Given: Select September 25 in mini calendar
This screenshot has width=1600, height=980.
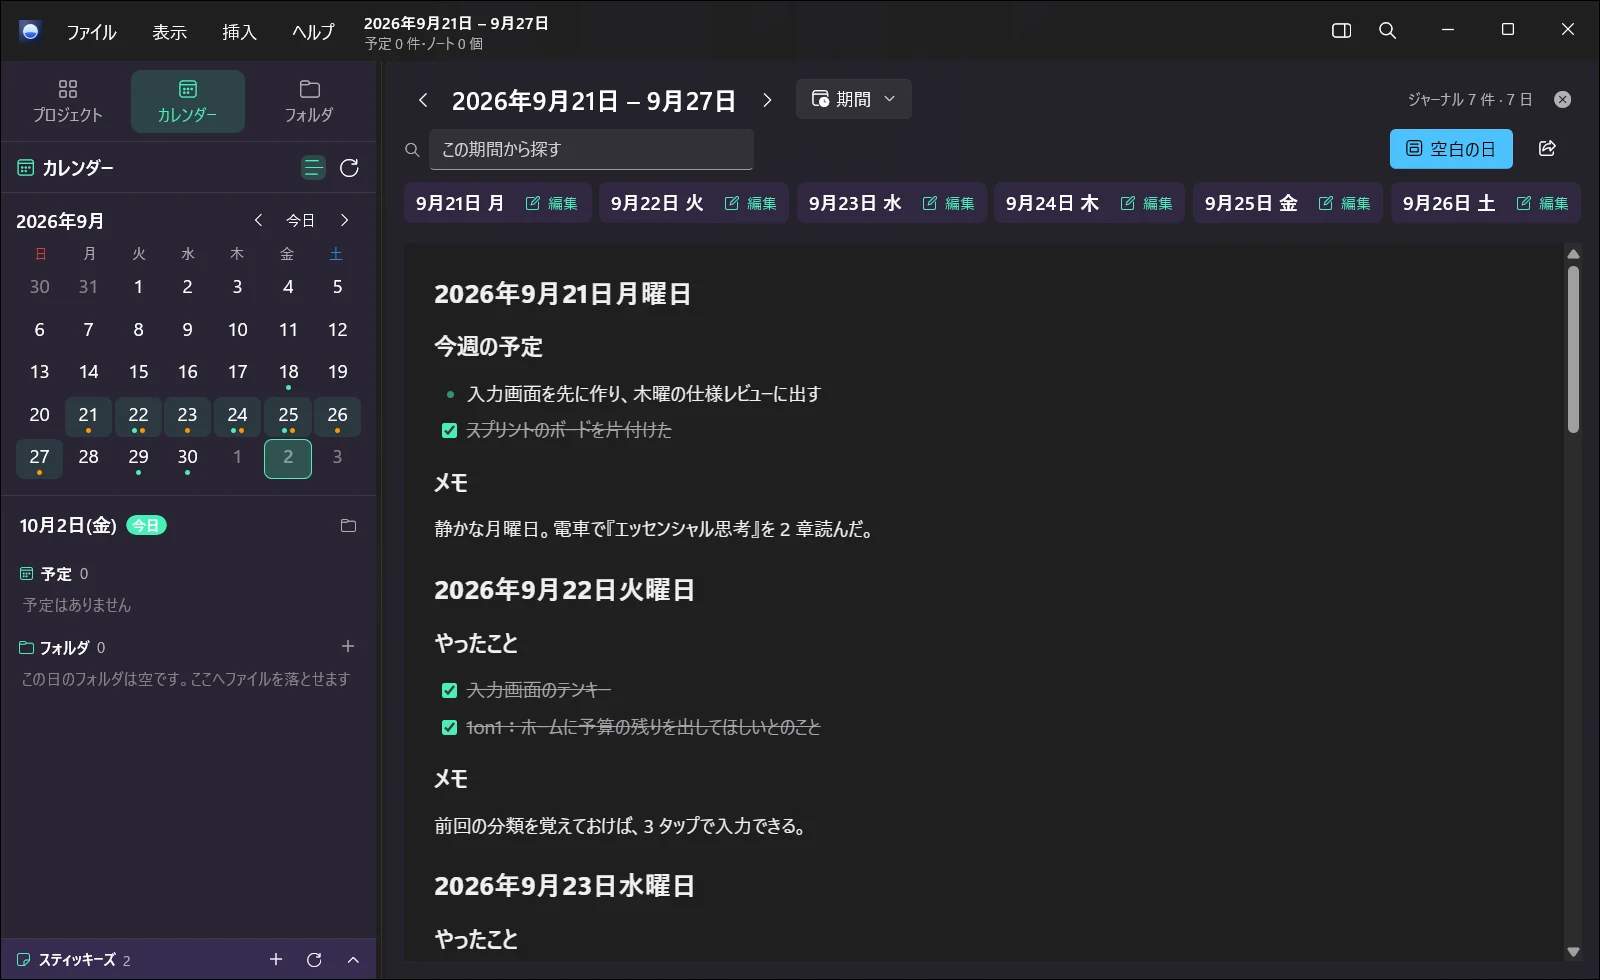Looking at the screenshot, I should [x=288, y=416].
